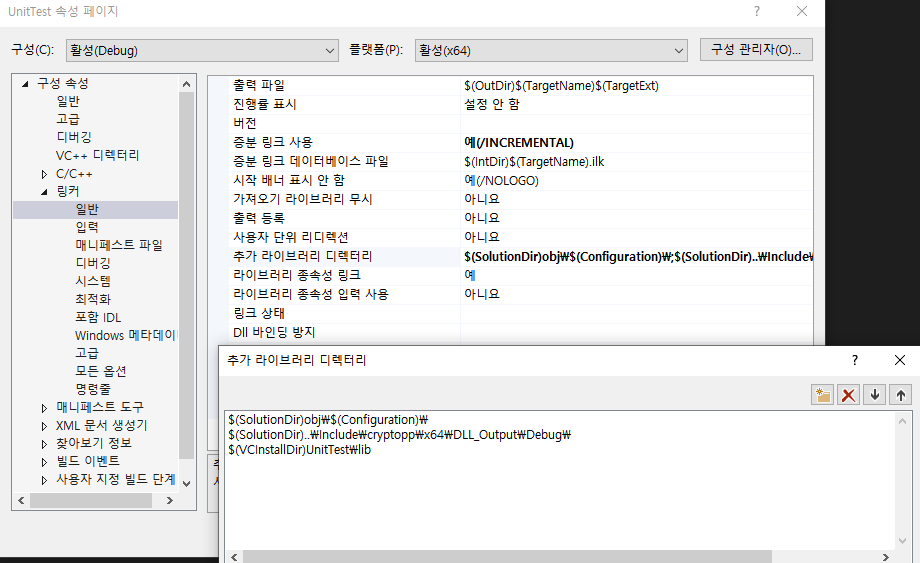
Task: Expand the 빌드 이벤트 node
Action: [x=44, y=462]
